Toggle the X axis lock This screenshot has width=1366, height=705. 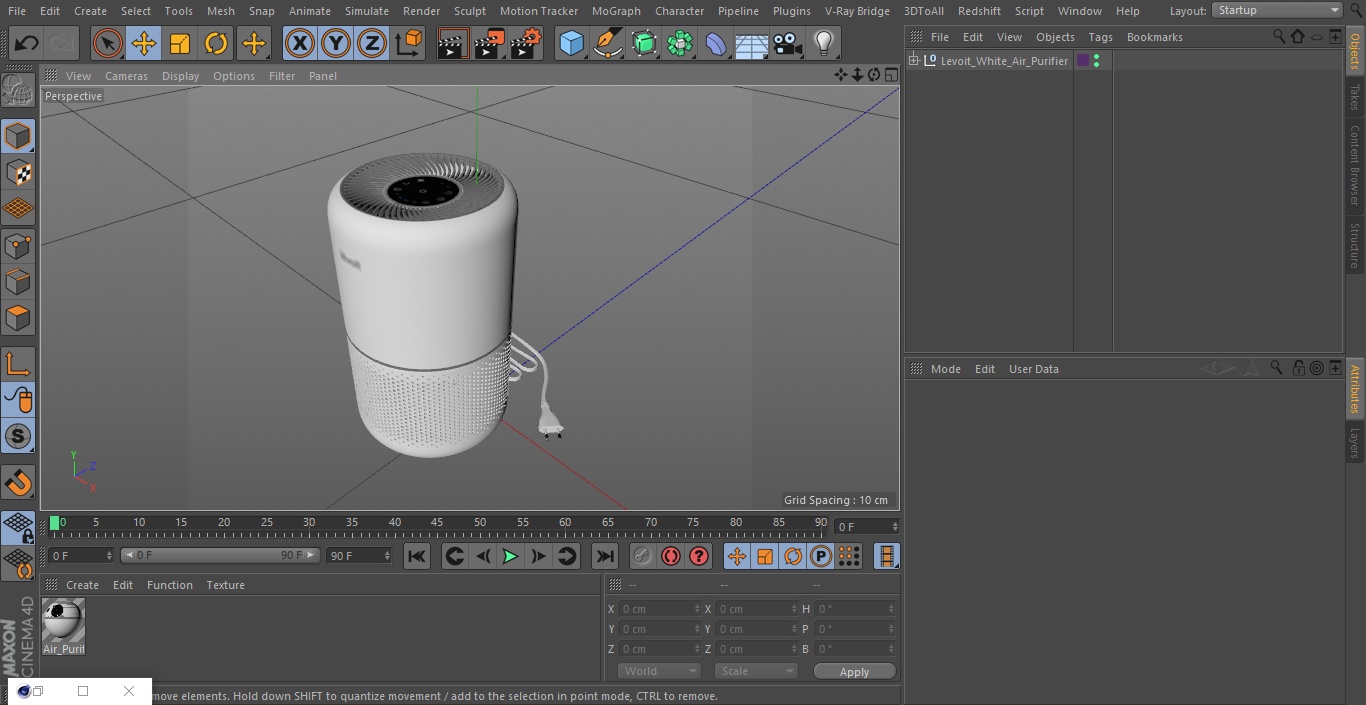click(x=300, y=43)
